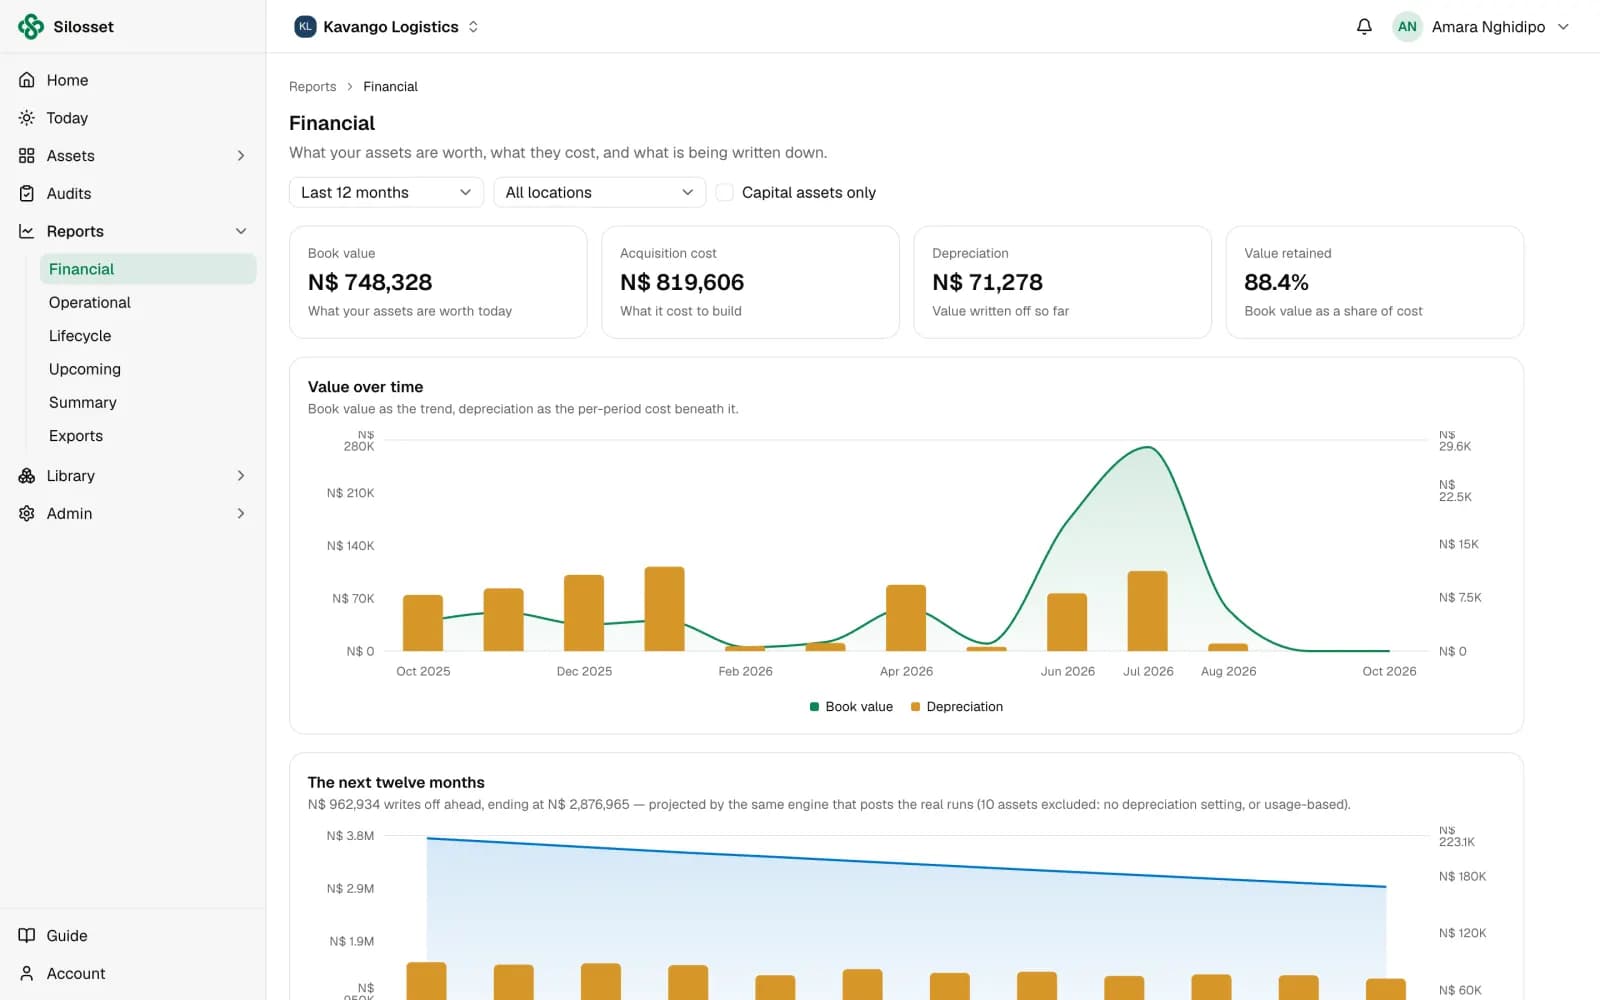Click the 88.4% value
The width and height of the screenshot is (1600, 1000).
point(1276,283)
